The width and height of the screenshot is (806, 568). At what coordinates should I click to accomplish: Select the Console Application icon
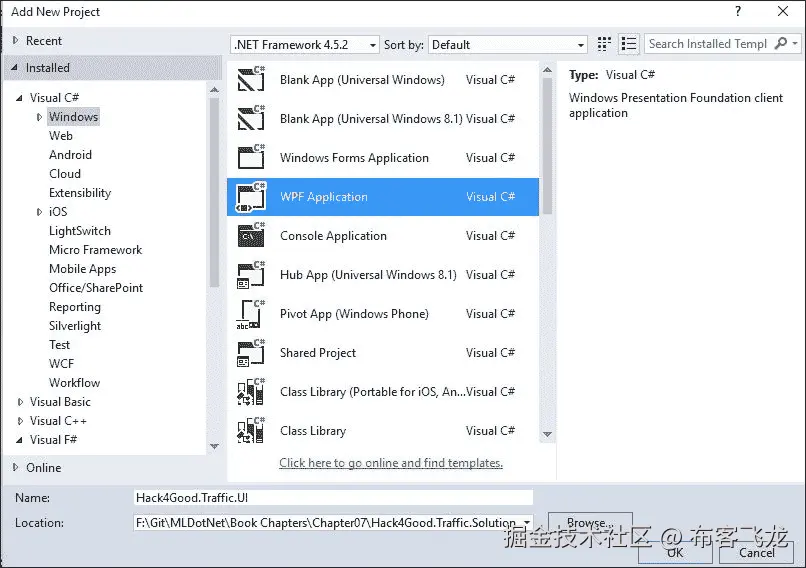(x=251, y=235)
